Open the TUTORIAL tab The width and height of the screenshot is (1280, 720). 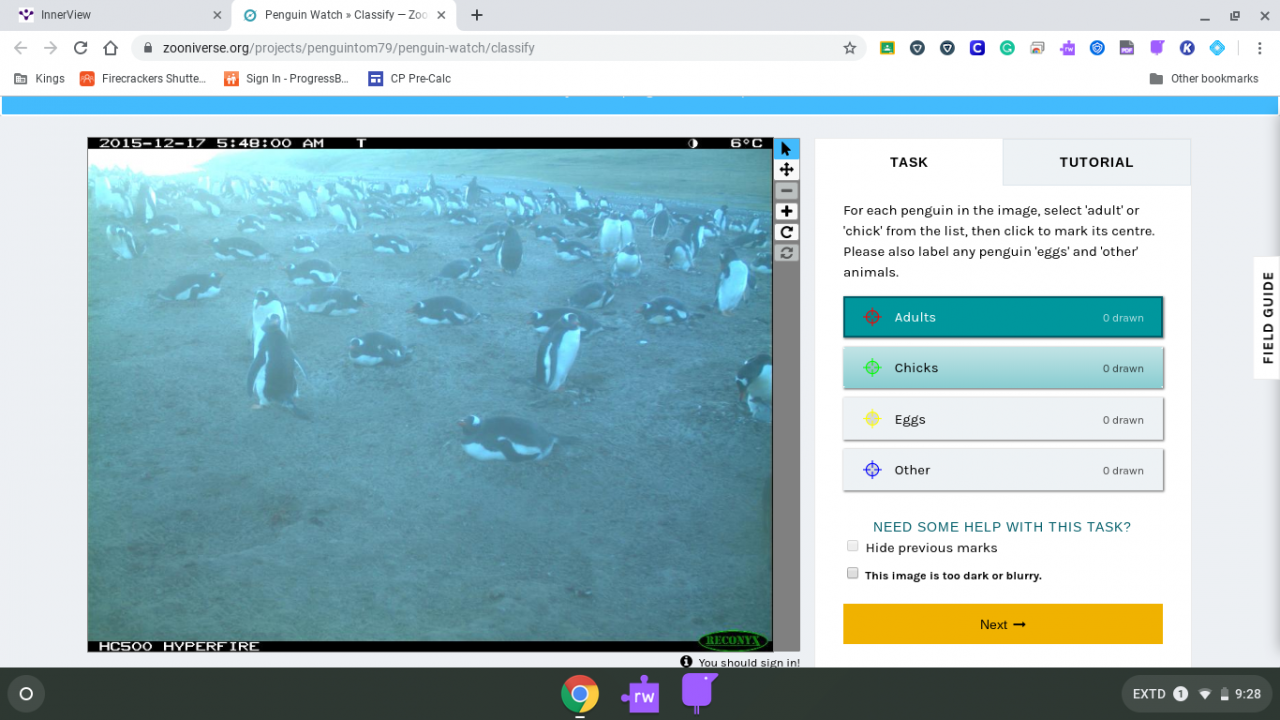[1096, 162]
